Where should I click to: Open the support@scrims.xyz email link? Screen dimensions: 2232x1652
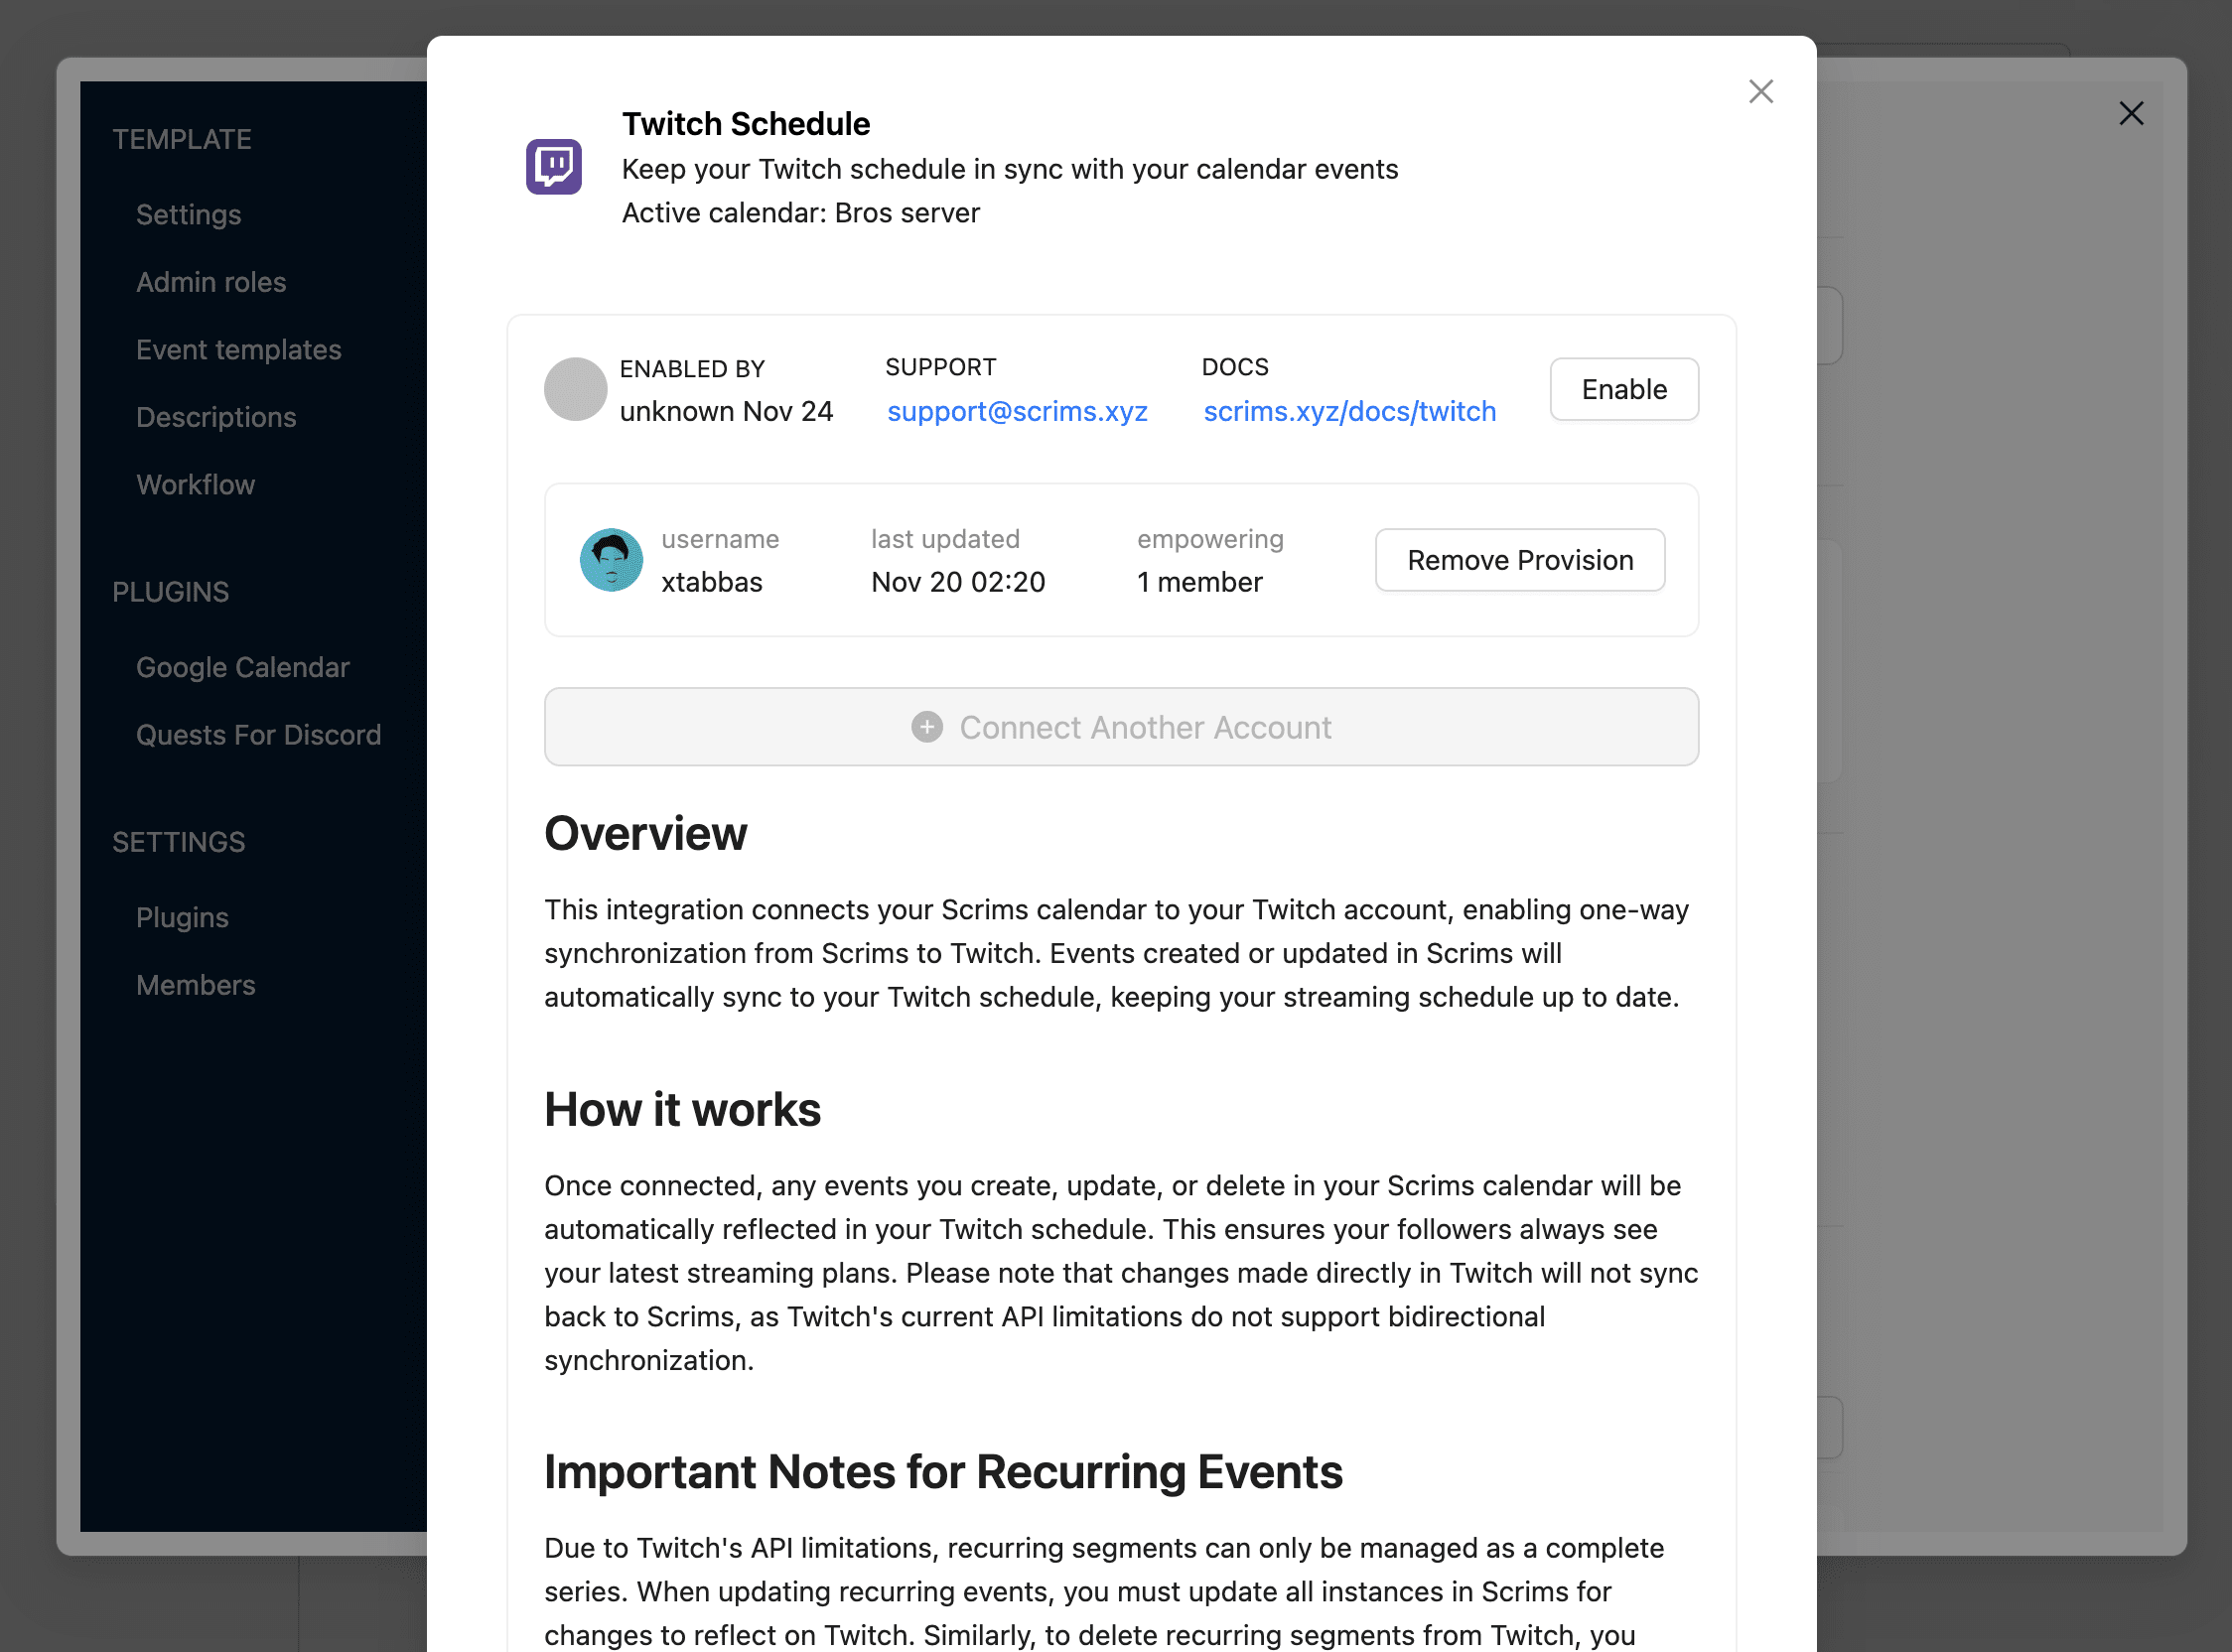pos(1017,411)
